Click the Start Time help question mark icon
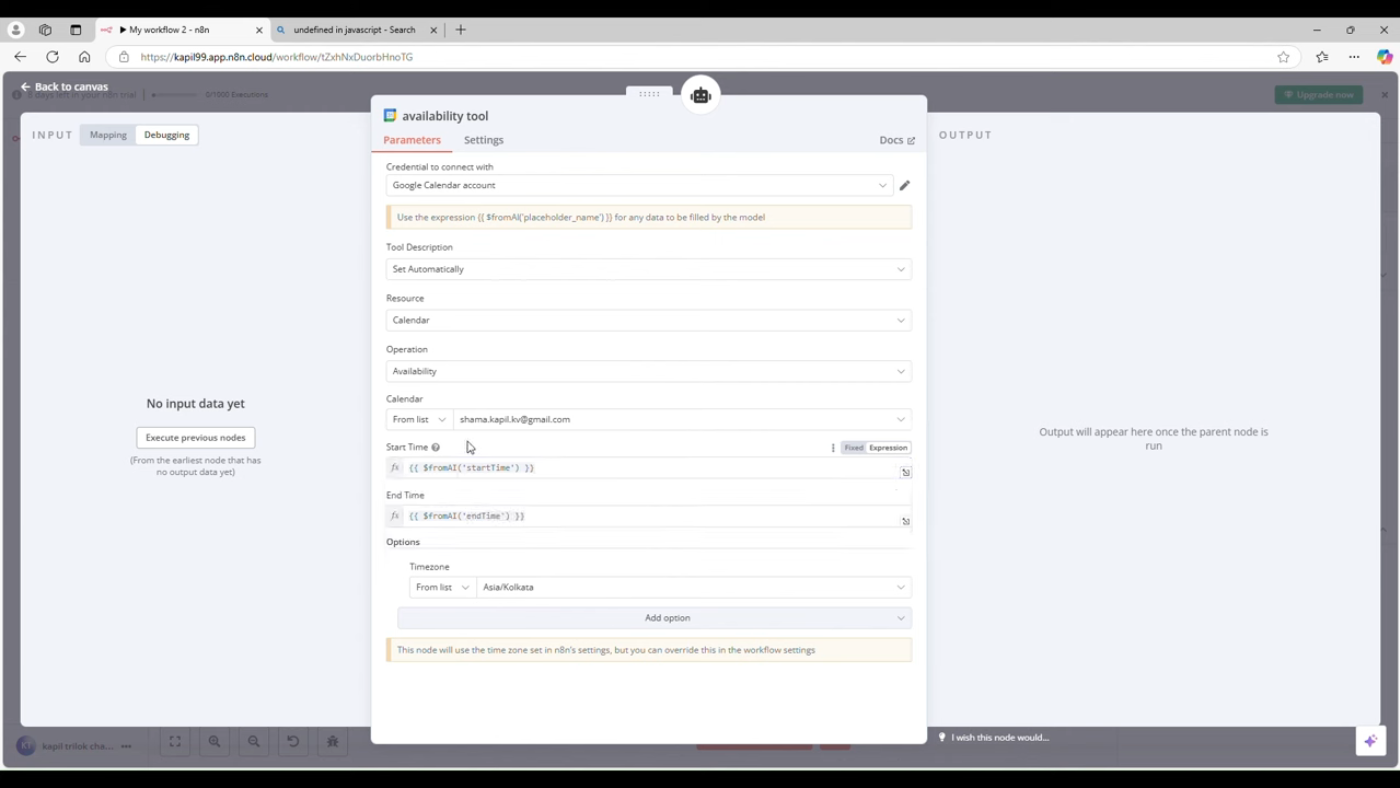Image resolution: width=1400 pixels, height=788 pixels. pos(436,447)
